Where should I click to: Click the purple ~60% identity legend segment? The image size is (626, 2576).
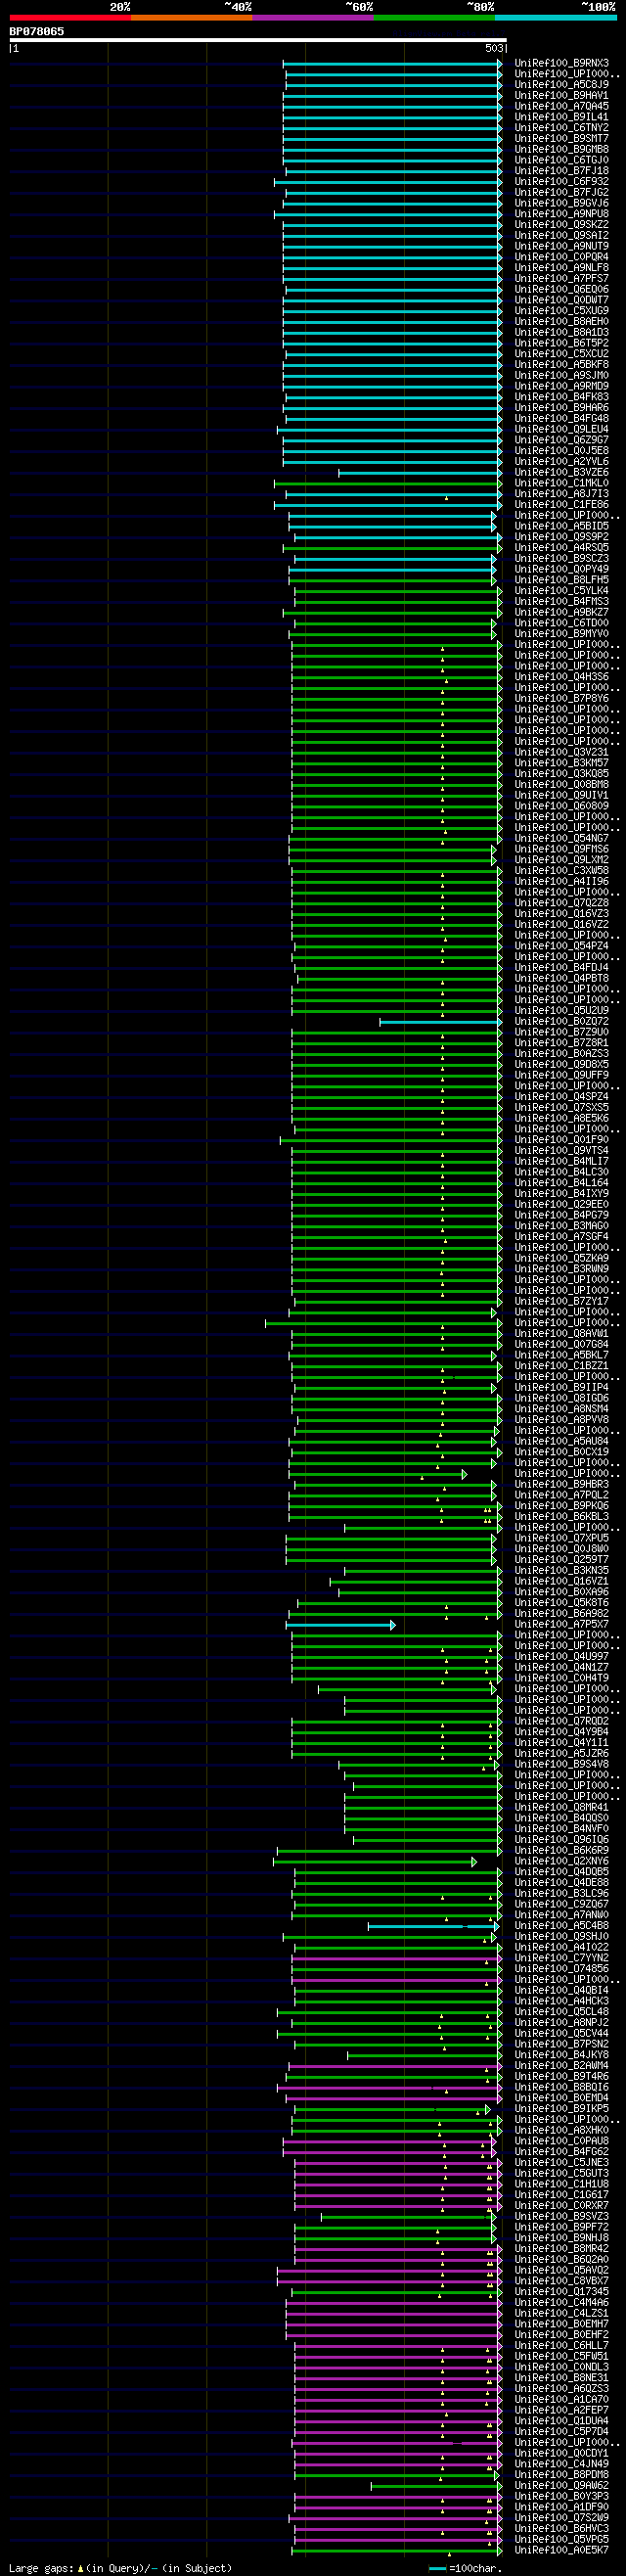313,17
